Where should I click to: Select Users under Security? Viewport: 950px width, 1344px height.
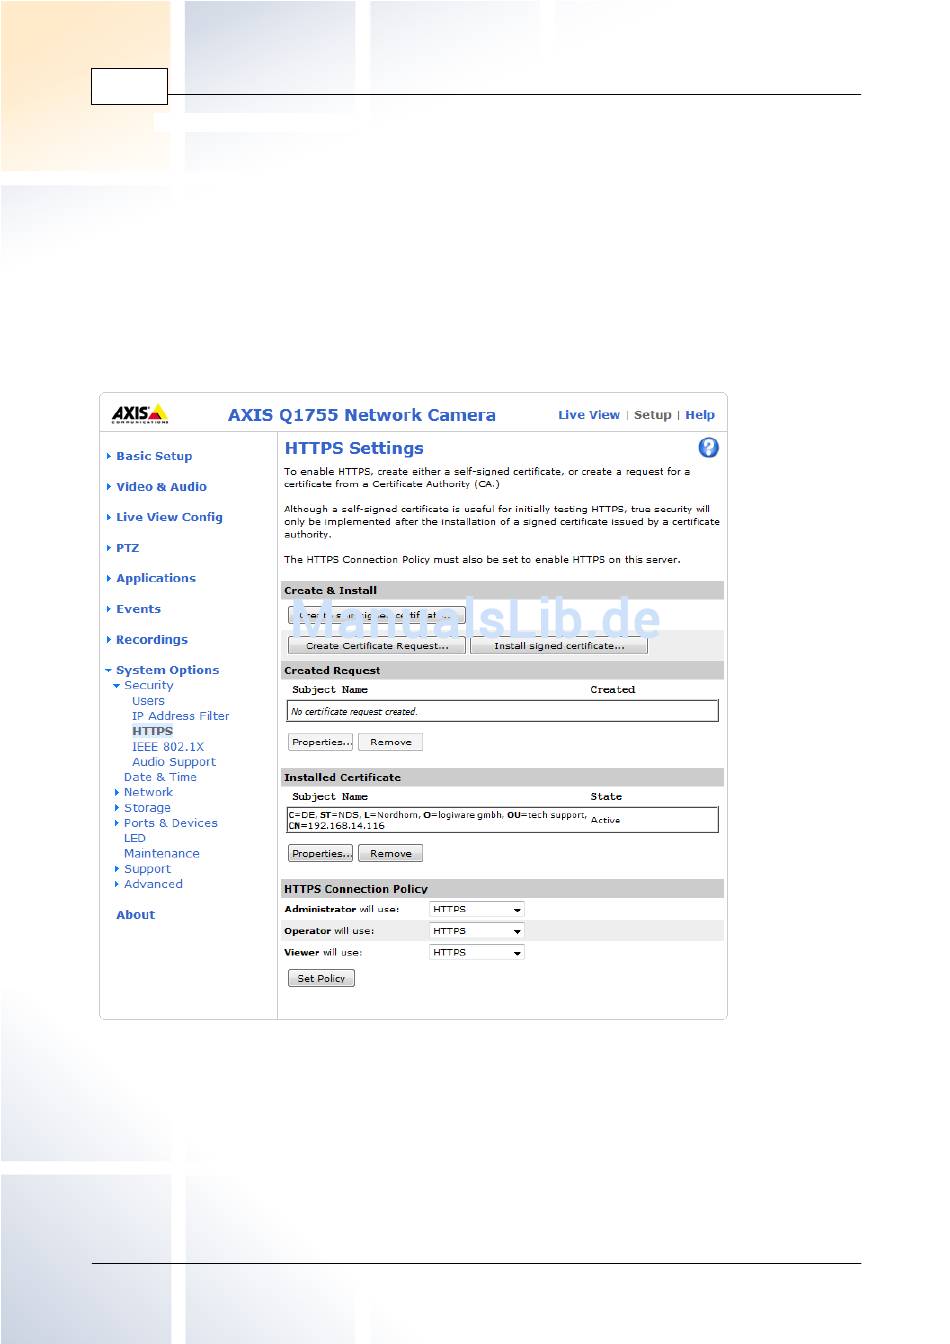click(148, 701)
